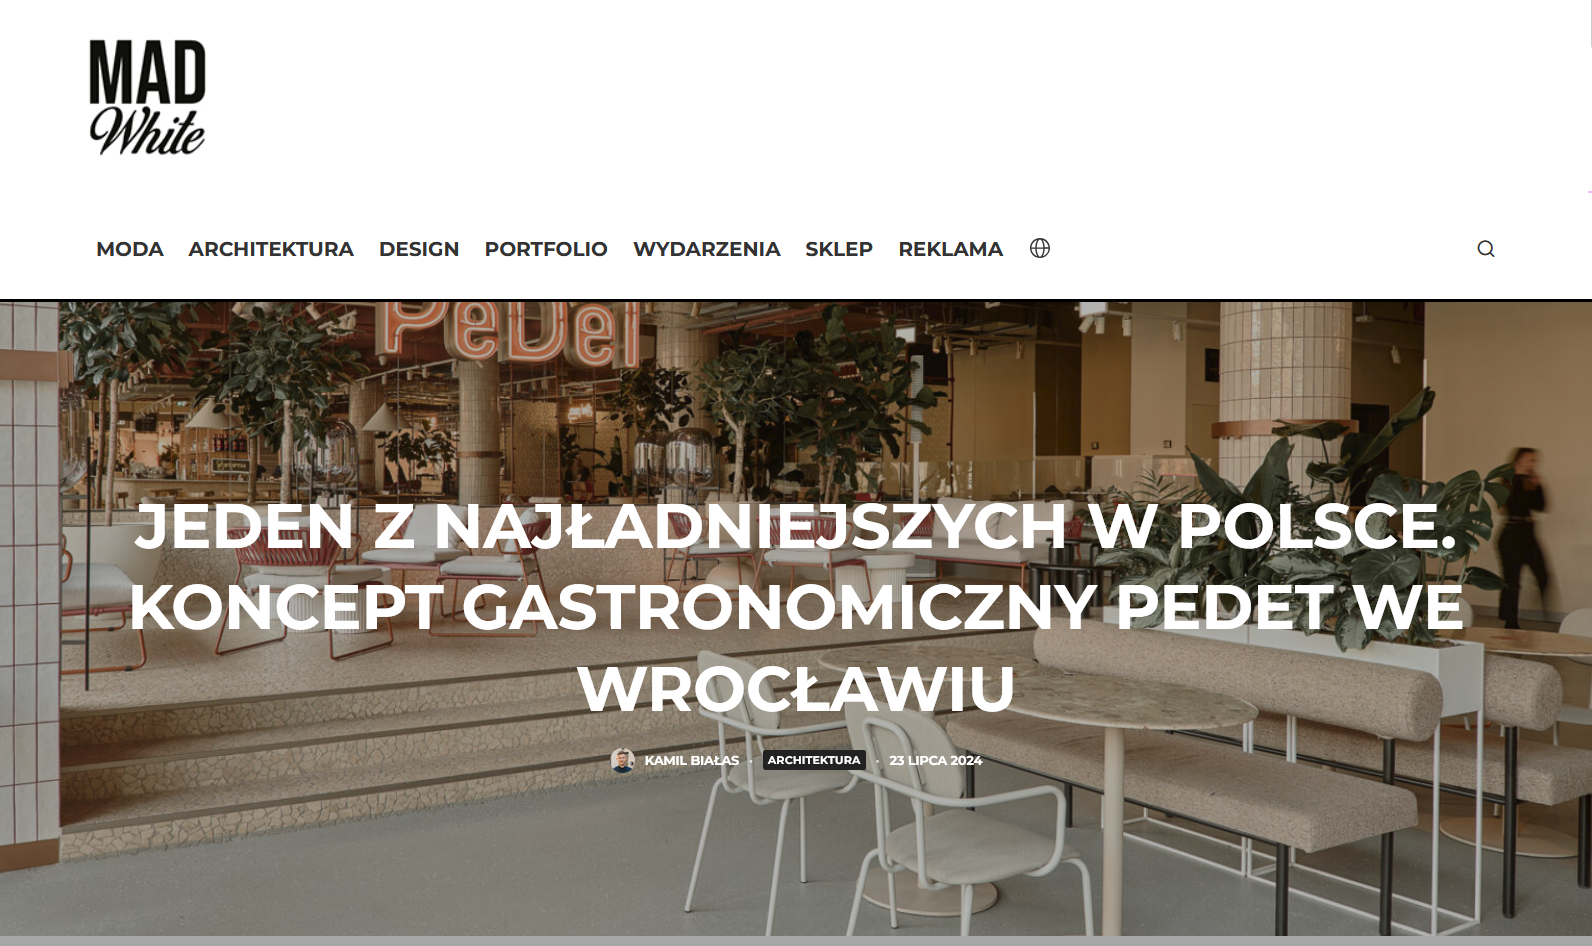The image size is (1592, 946).
Task: Click the MAD White logo
Action: (x=147, y=97)
